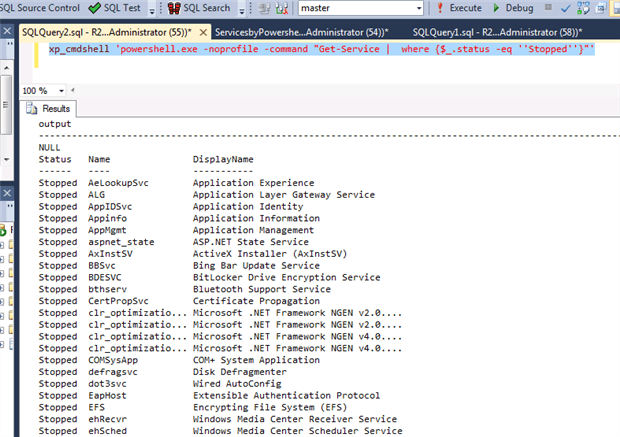Switch to the ServicesbyPowershe... tab
This screenshot has height=437, width=620.
click(x=301, y=32)
